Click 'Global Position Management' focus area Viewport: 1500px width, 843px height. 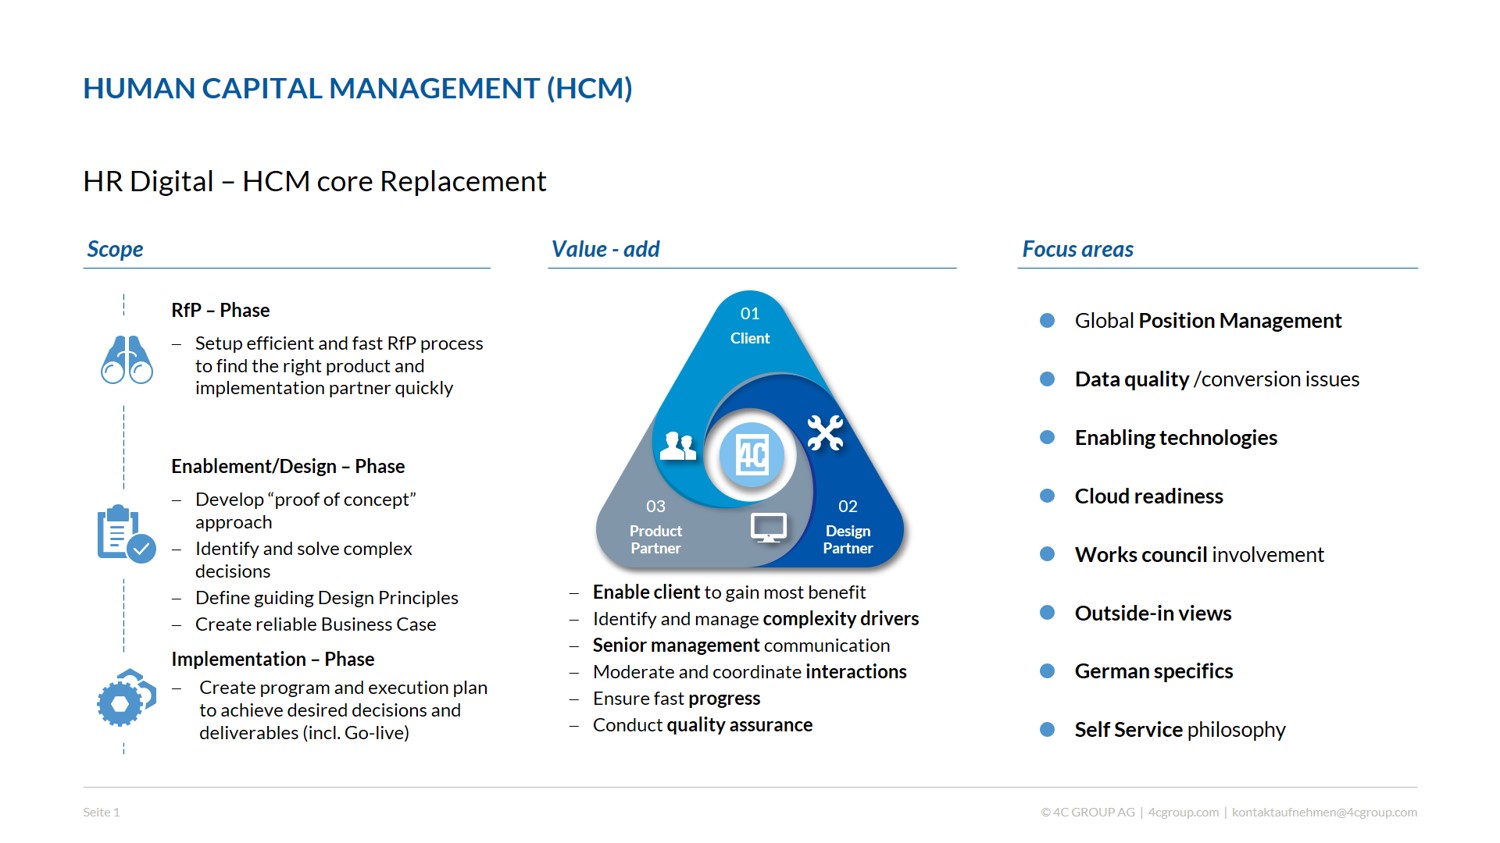[x=1207, y=320]
